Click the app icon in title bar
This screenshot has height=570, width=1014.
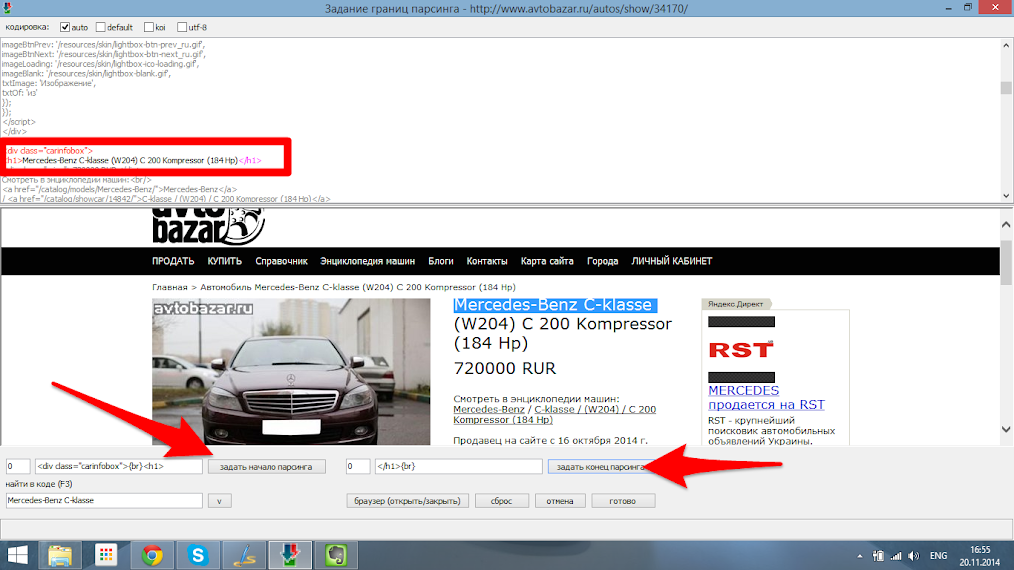tap(8, 8)
